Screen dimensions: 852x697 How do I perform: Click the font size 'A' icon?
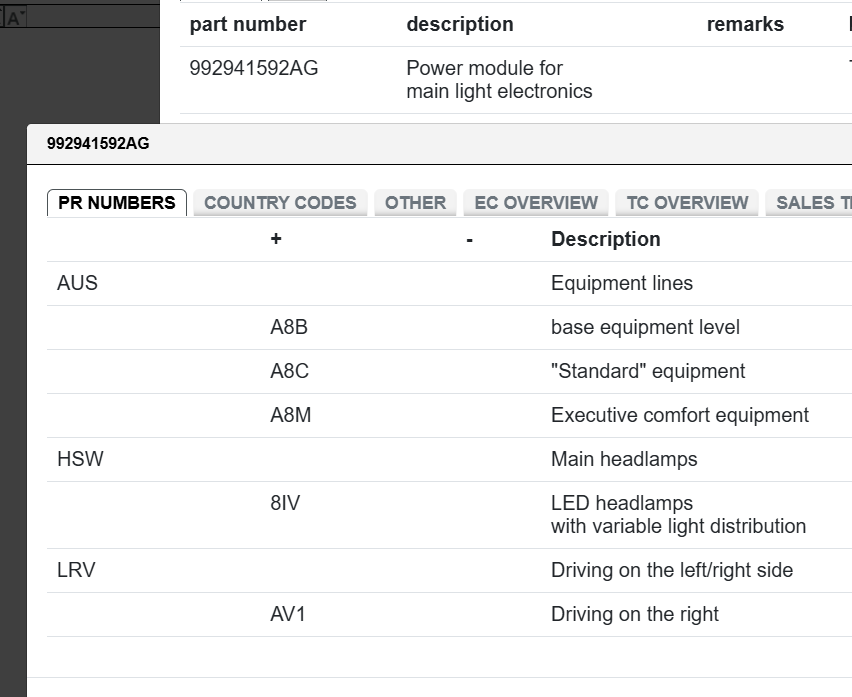point(16,17)
